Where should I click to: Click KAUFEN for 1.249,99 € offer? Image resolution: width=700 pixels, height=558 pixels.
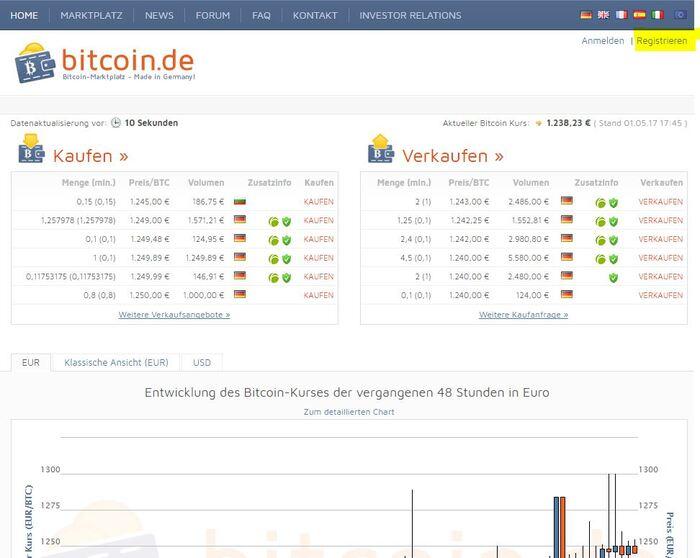[319, 277]
